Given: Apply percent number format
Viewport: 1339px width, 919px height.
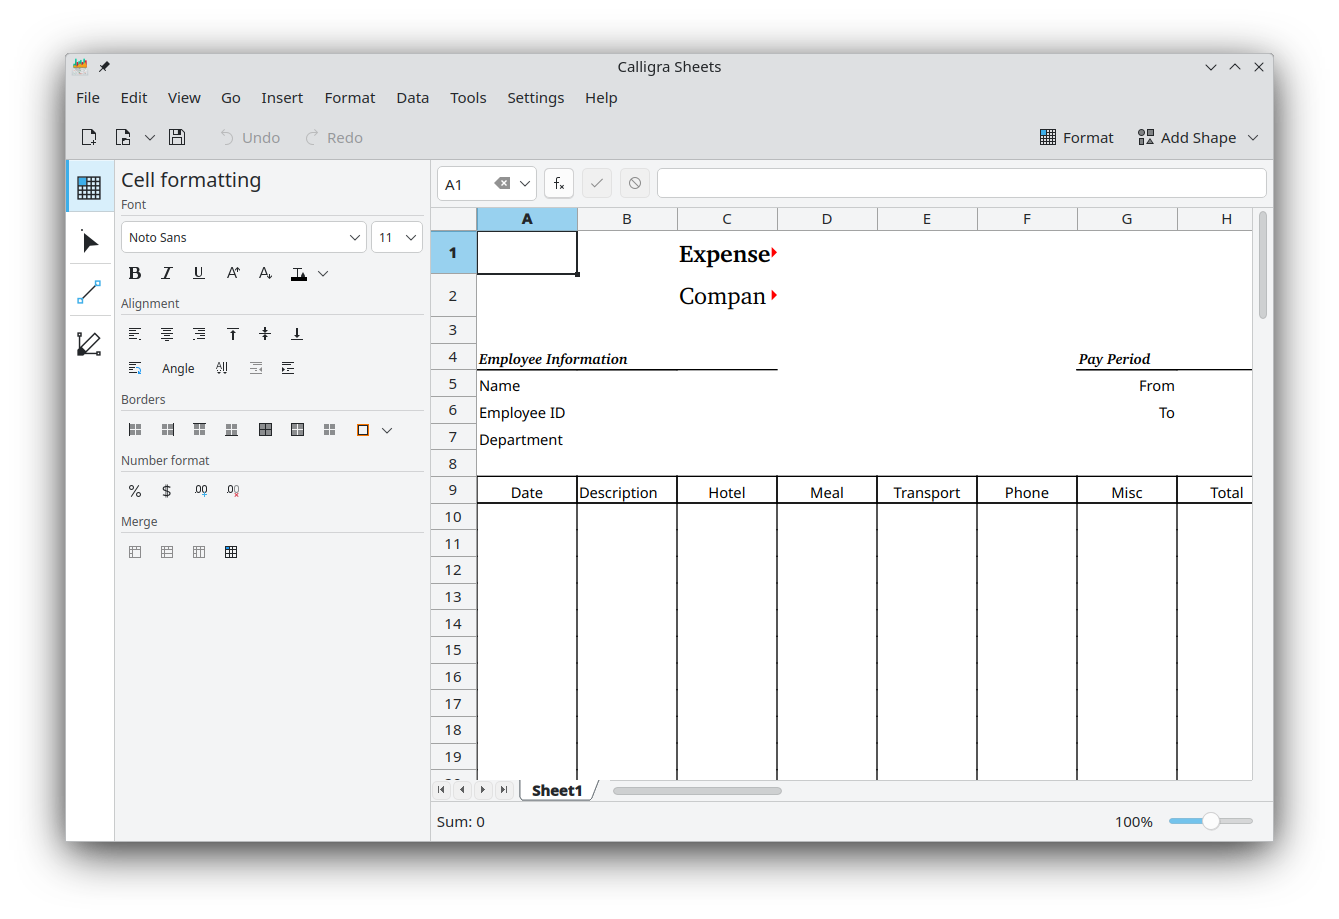Looking at the screenshot, I should 135,491.
